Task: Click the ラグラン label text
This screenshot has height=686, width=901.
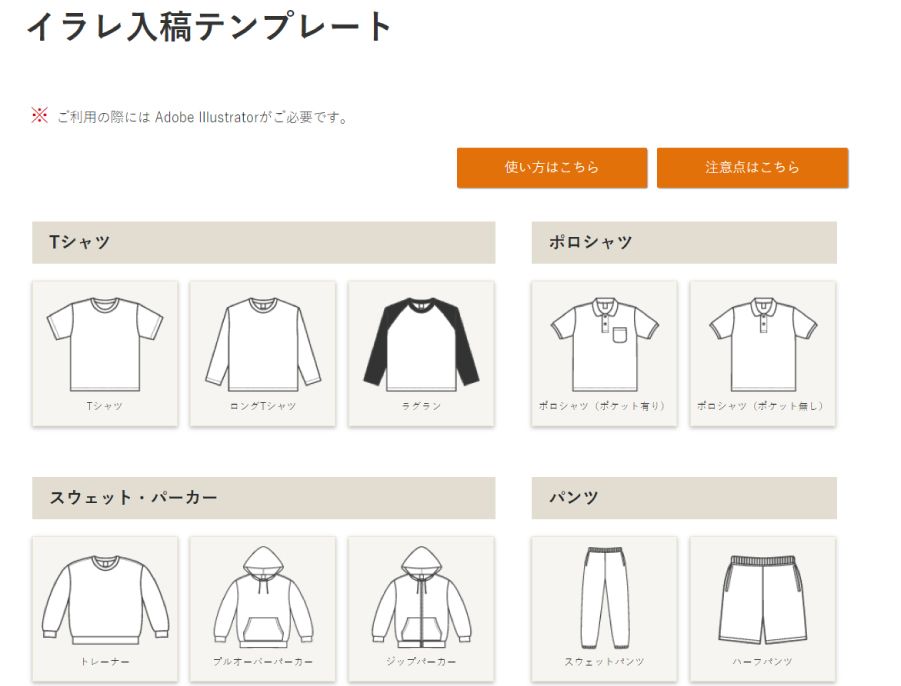Action: (421, 406)
